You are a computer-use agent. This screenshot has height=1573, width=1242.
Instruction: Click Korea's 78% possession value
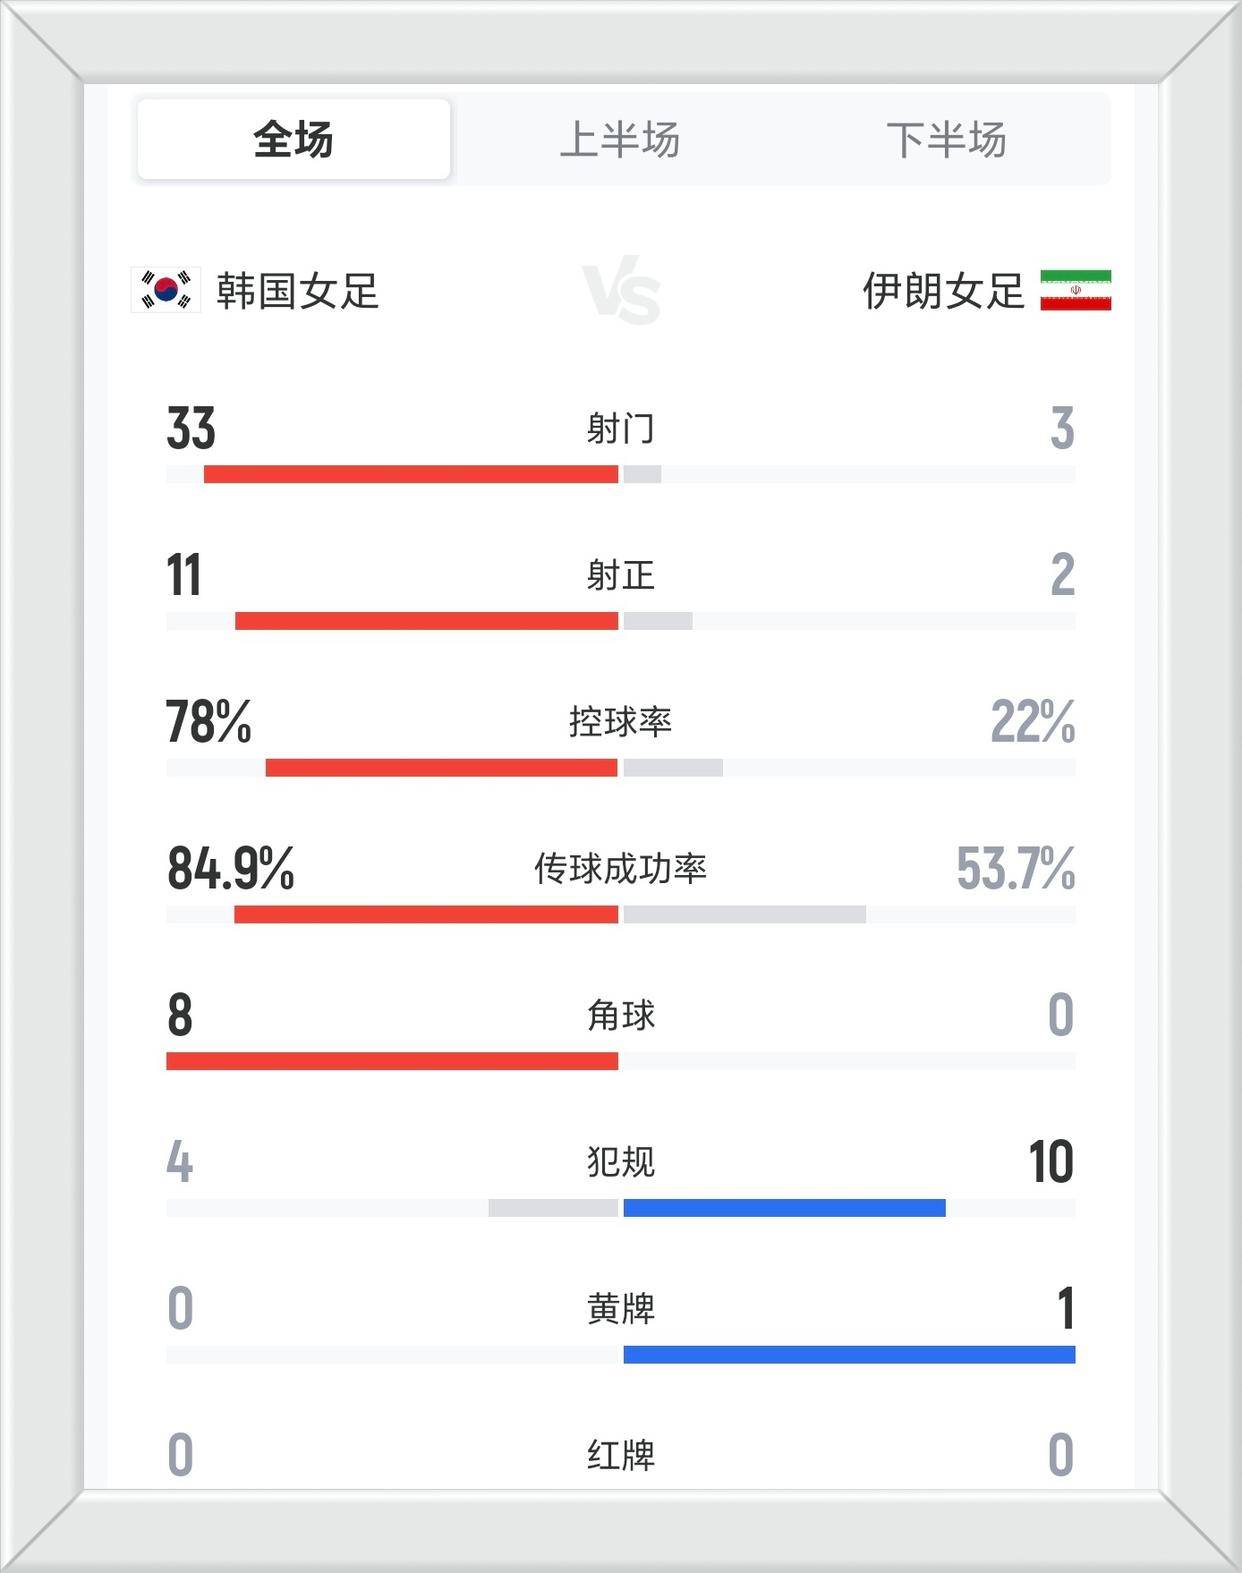tap(208, 721)
